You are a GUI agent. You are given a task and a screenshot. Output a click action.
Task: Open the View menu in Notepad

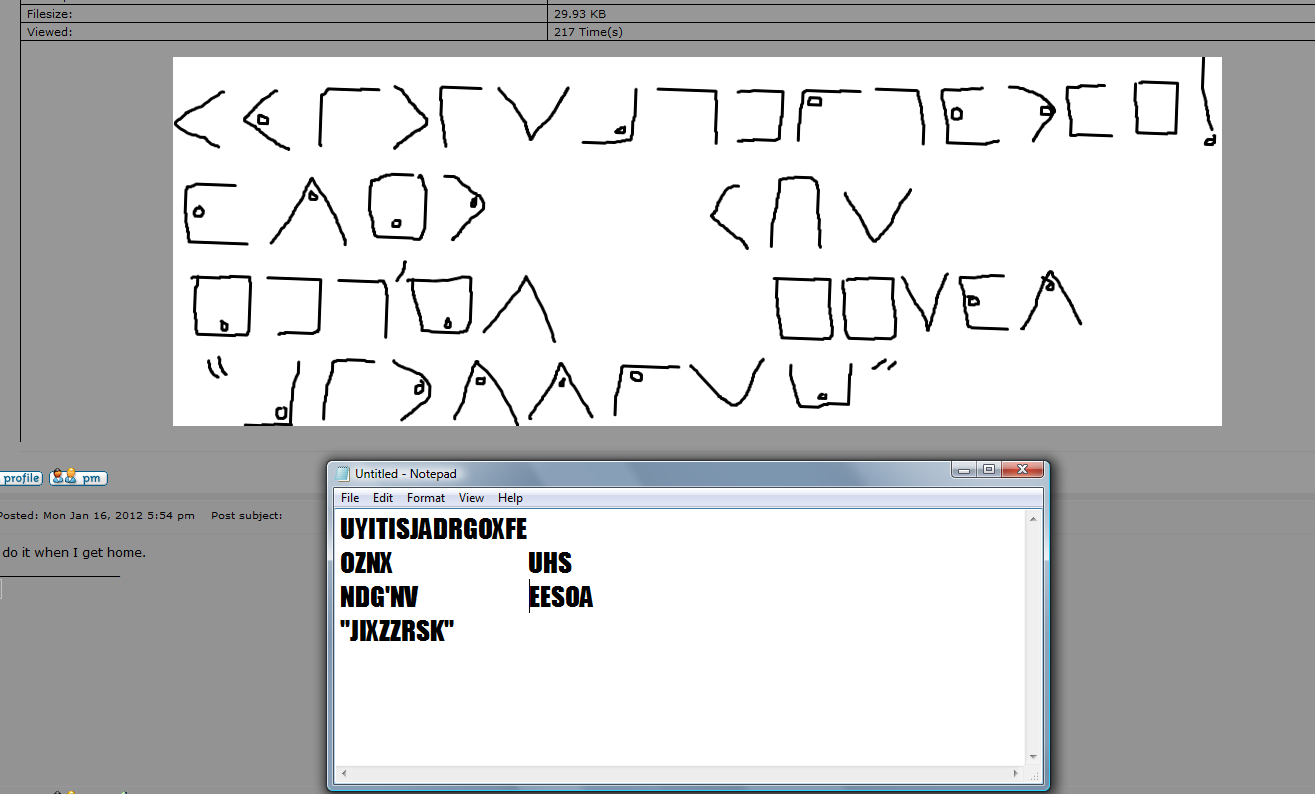[x=471, y=497]
